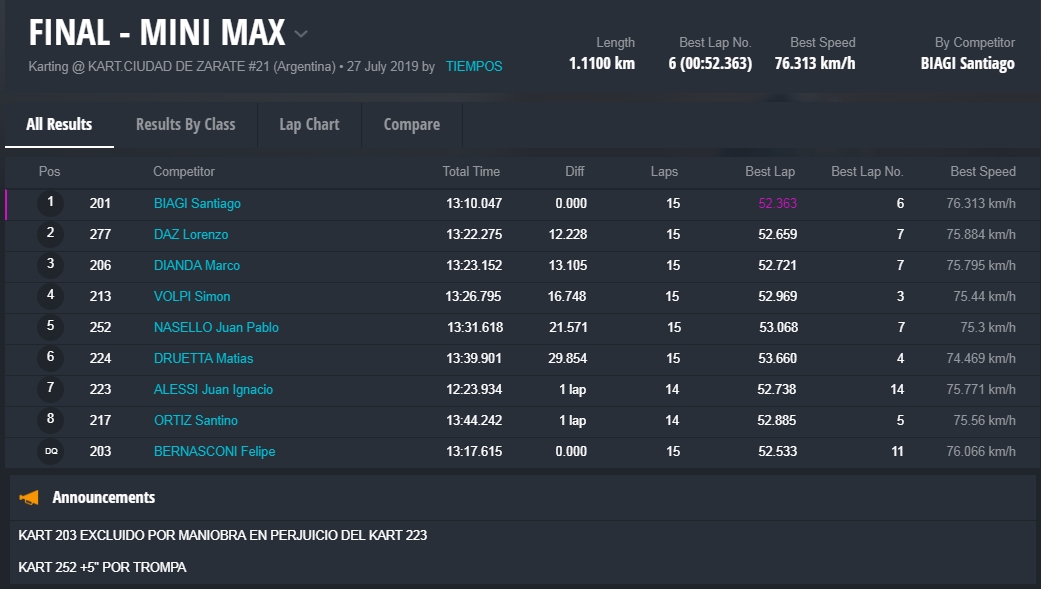1041x589 pixels.
Task: Click the position 8 badge icon
Action: tap(51, 420)
